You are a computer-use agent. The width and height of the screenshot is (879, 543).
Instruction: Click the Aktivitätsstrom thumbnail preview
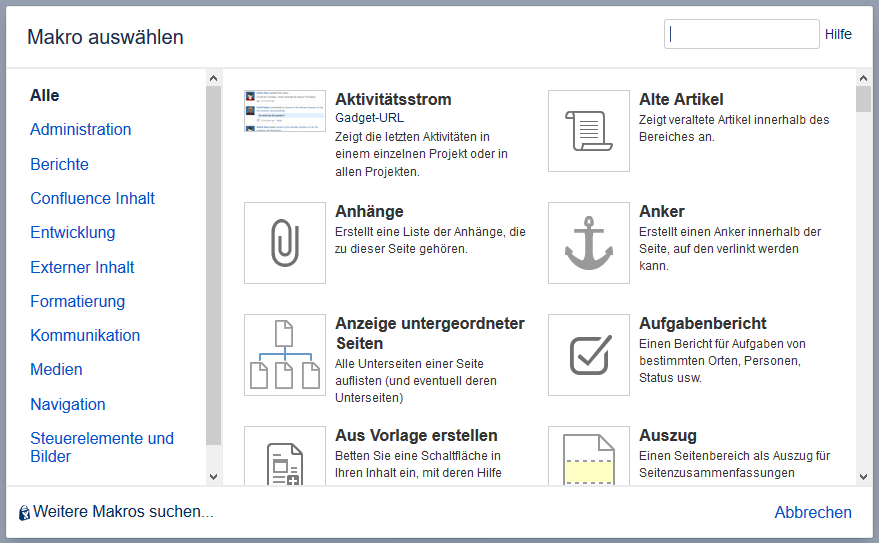[x=285, y=111]
